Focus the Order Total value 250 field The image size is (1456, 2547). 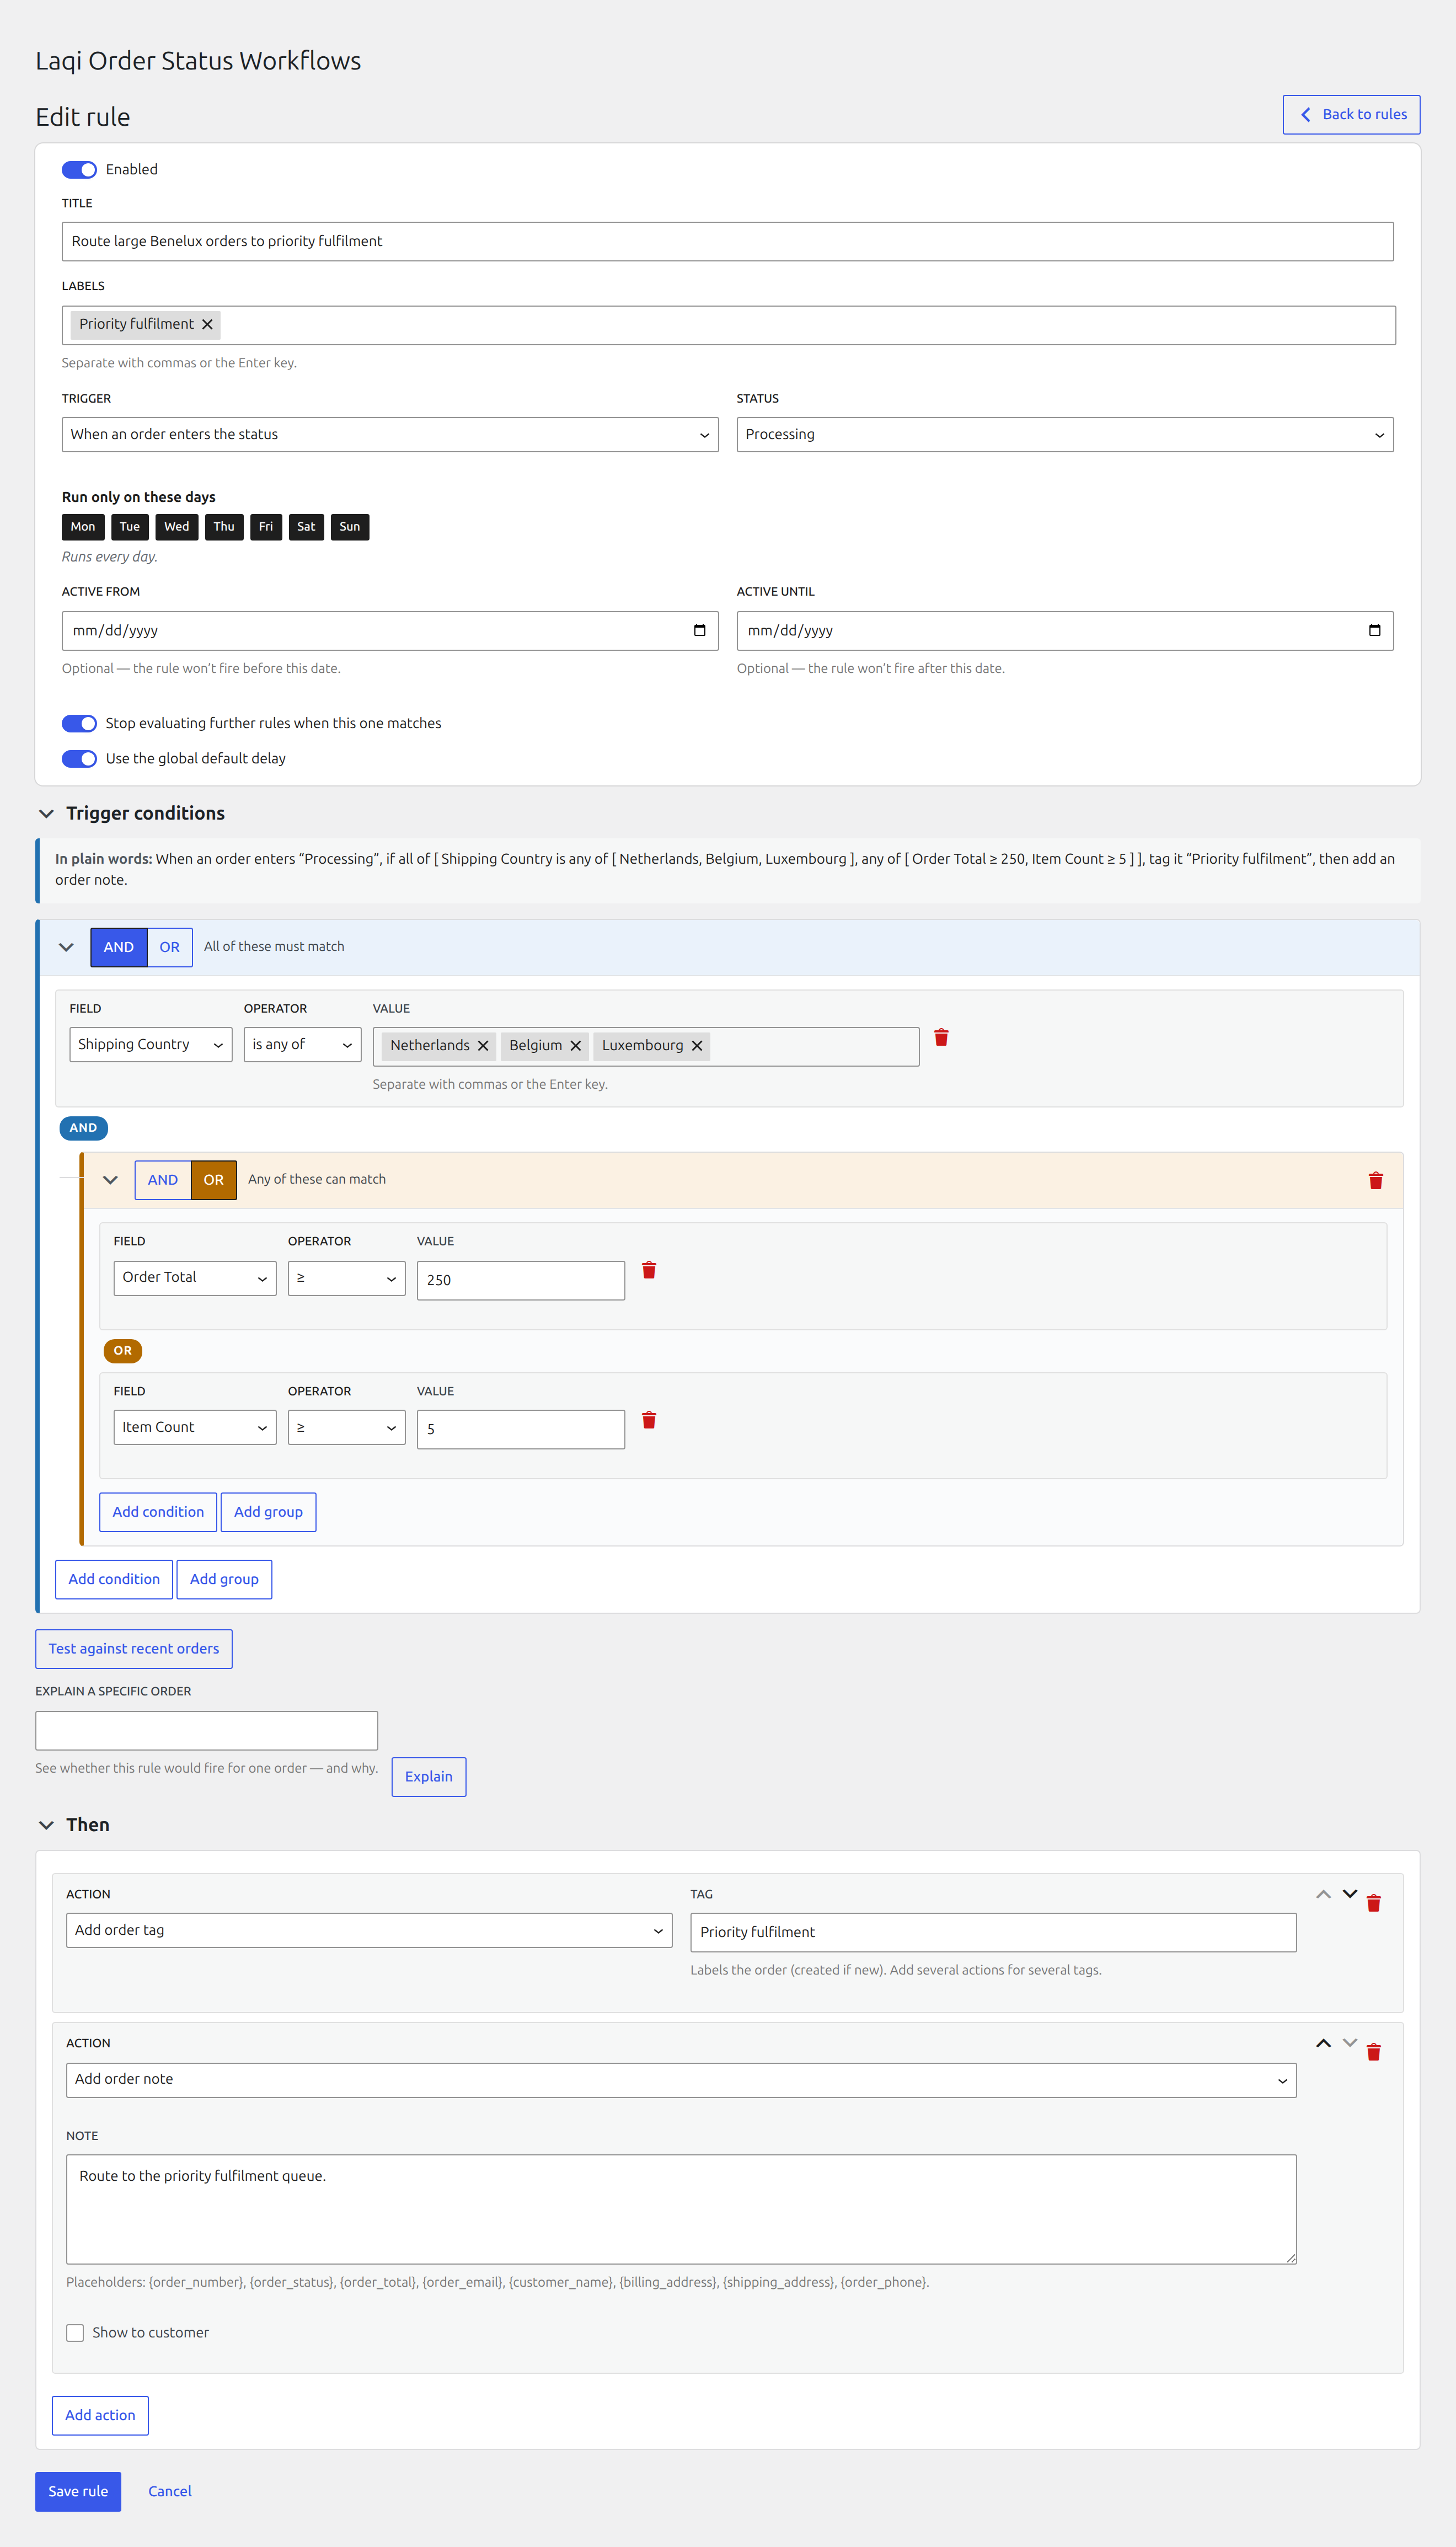coord(521,1281)
